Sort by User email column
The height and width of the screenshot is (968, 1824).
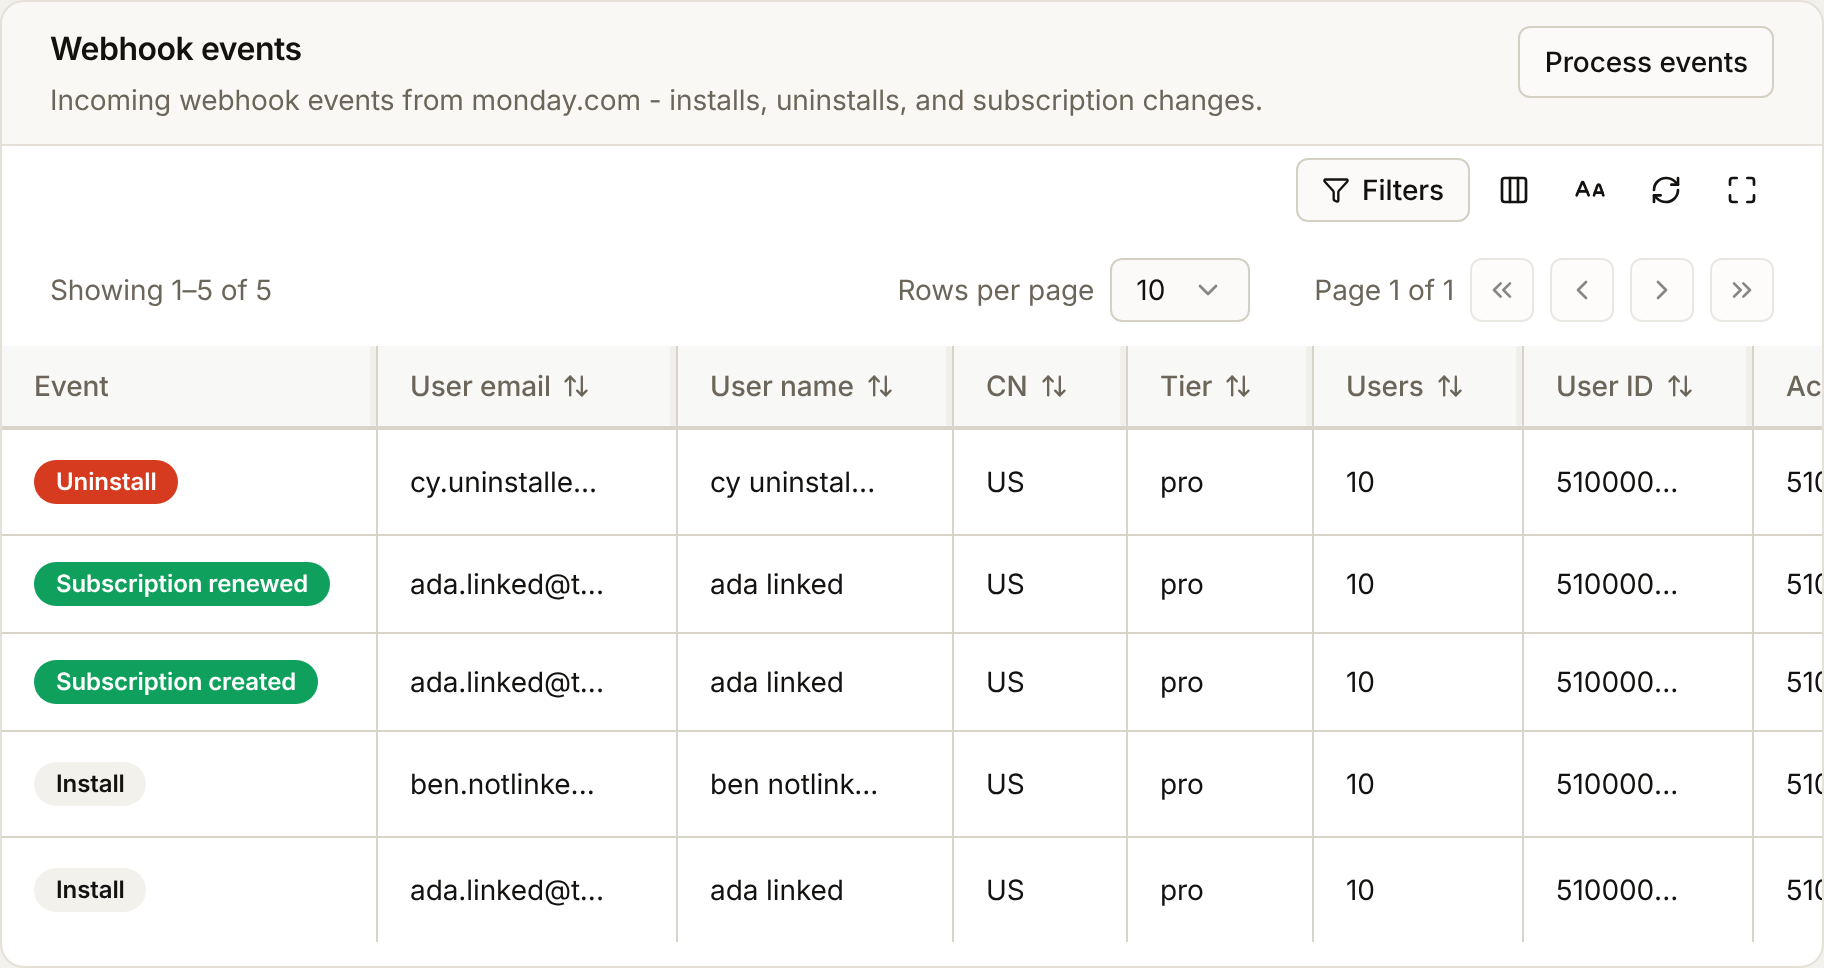[x=576, y=386]
